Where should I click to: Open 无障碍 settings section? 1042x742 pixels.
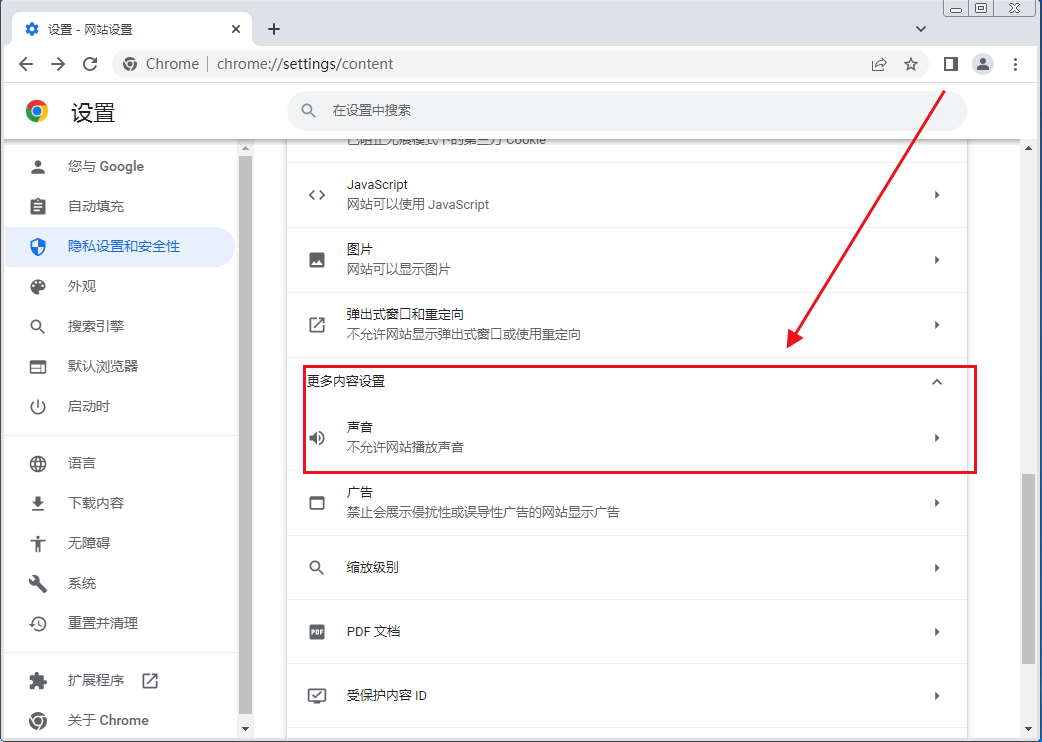(120, 543)
